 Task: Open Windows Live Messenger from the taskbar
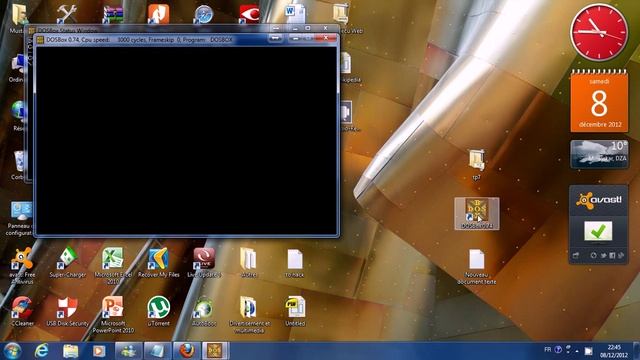pos(129,351)
